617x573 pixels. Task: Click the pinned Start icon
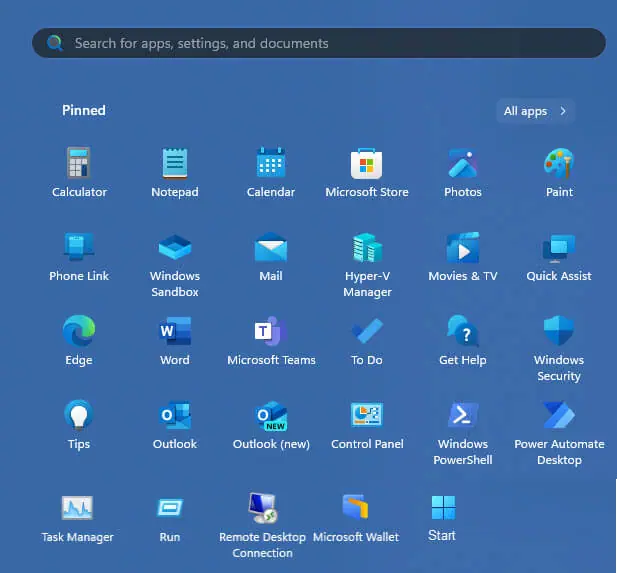click(x=442, y=518)
